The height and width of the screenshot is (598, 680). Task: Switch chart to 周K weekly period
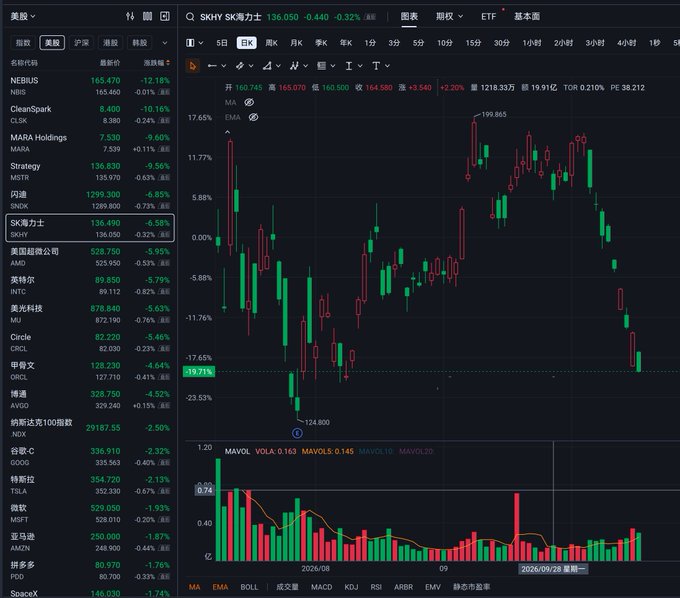pos(271,42)
